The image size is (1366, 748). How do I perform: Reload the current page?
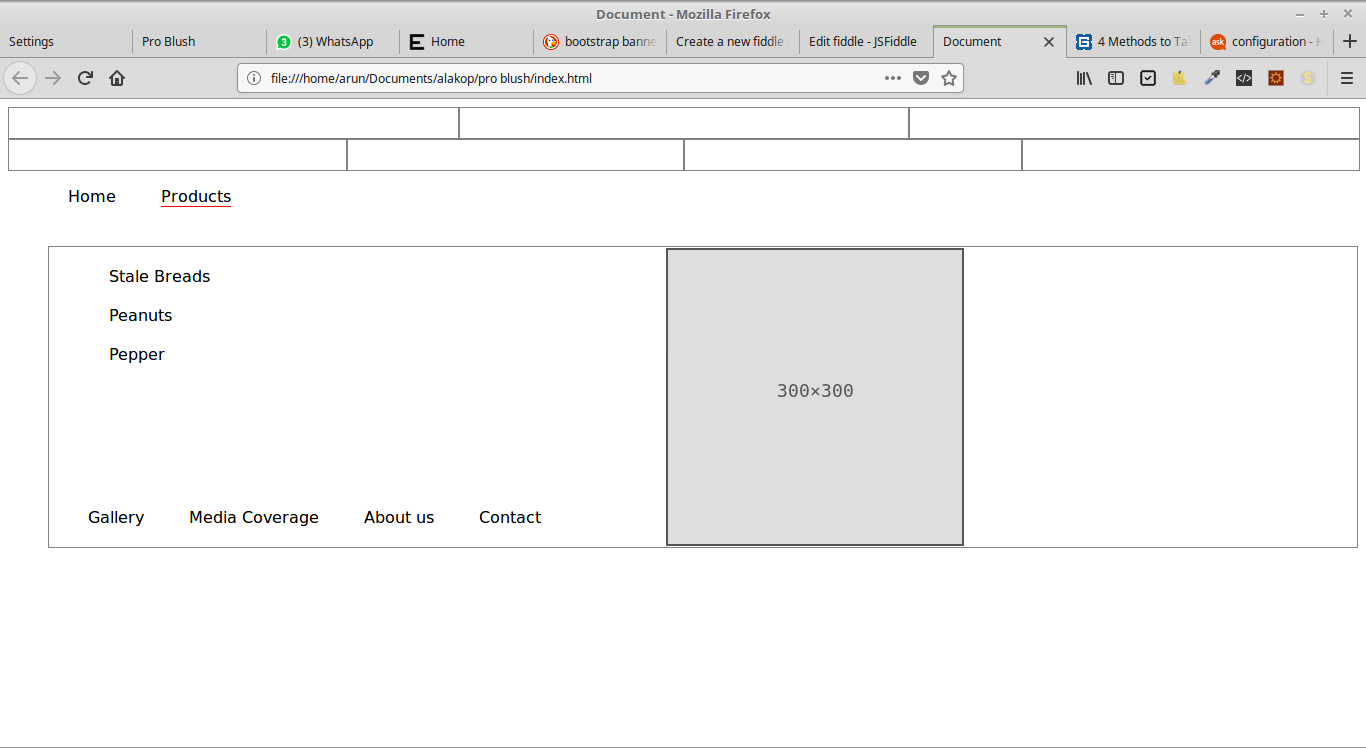85,78
